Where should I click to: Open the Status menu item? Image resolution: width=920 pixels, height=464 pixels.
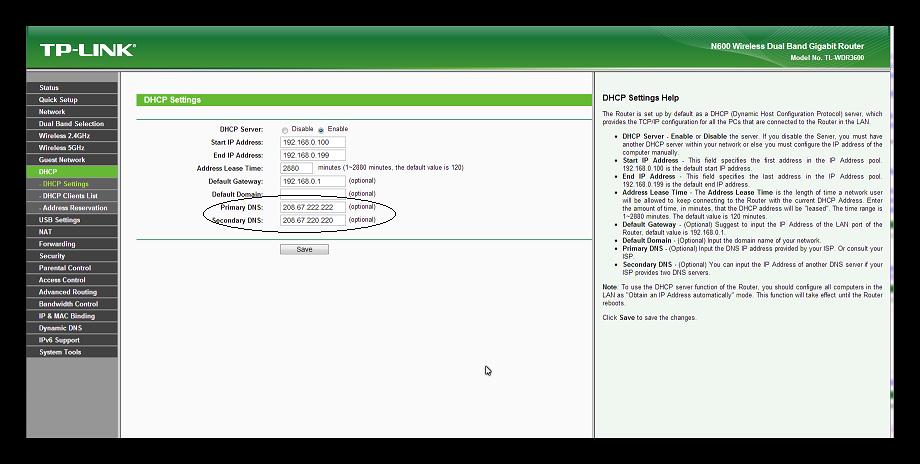tap(72, 87)
